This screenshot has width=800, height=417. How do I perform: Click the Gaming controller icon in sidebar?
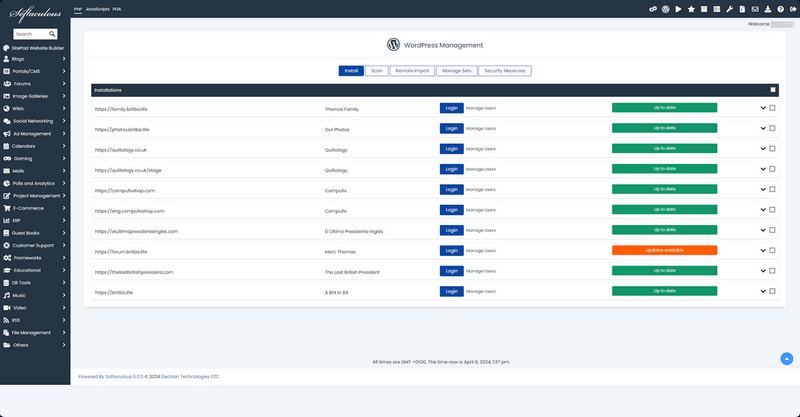[x=7, y=159]
